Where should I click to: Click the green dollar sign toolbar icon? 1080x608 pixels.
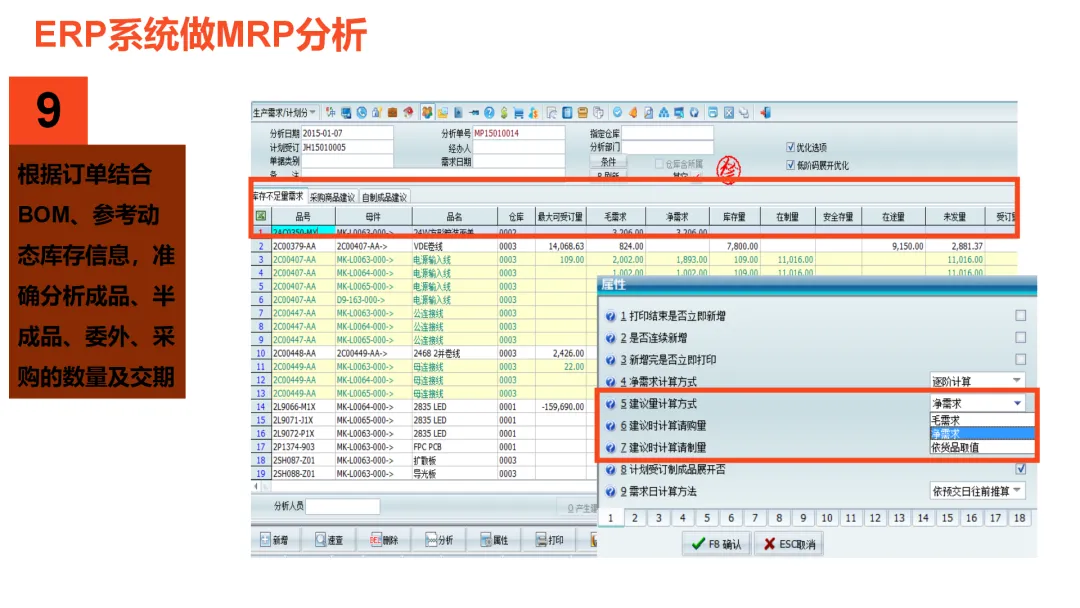[504, 112]
